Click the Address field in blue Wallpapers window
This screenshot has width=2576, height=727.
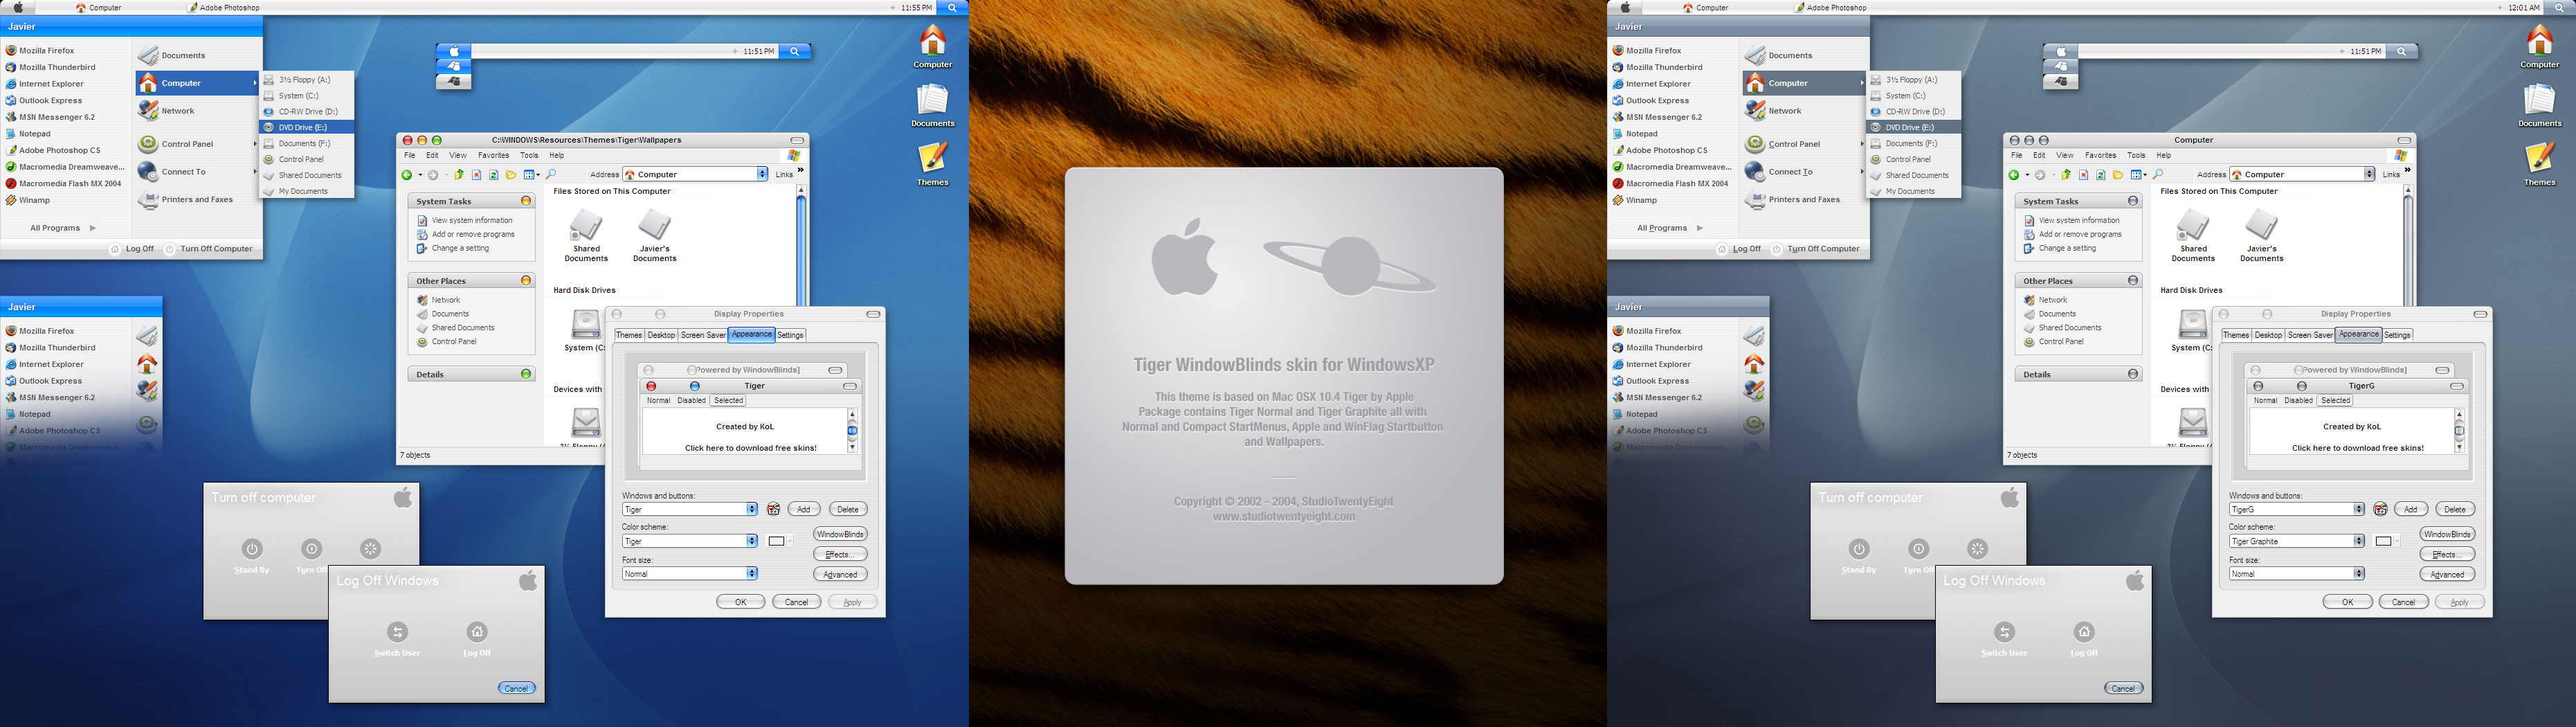click(696, 174)
